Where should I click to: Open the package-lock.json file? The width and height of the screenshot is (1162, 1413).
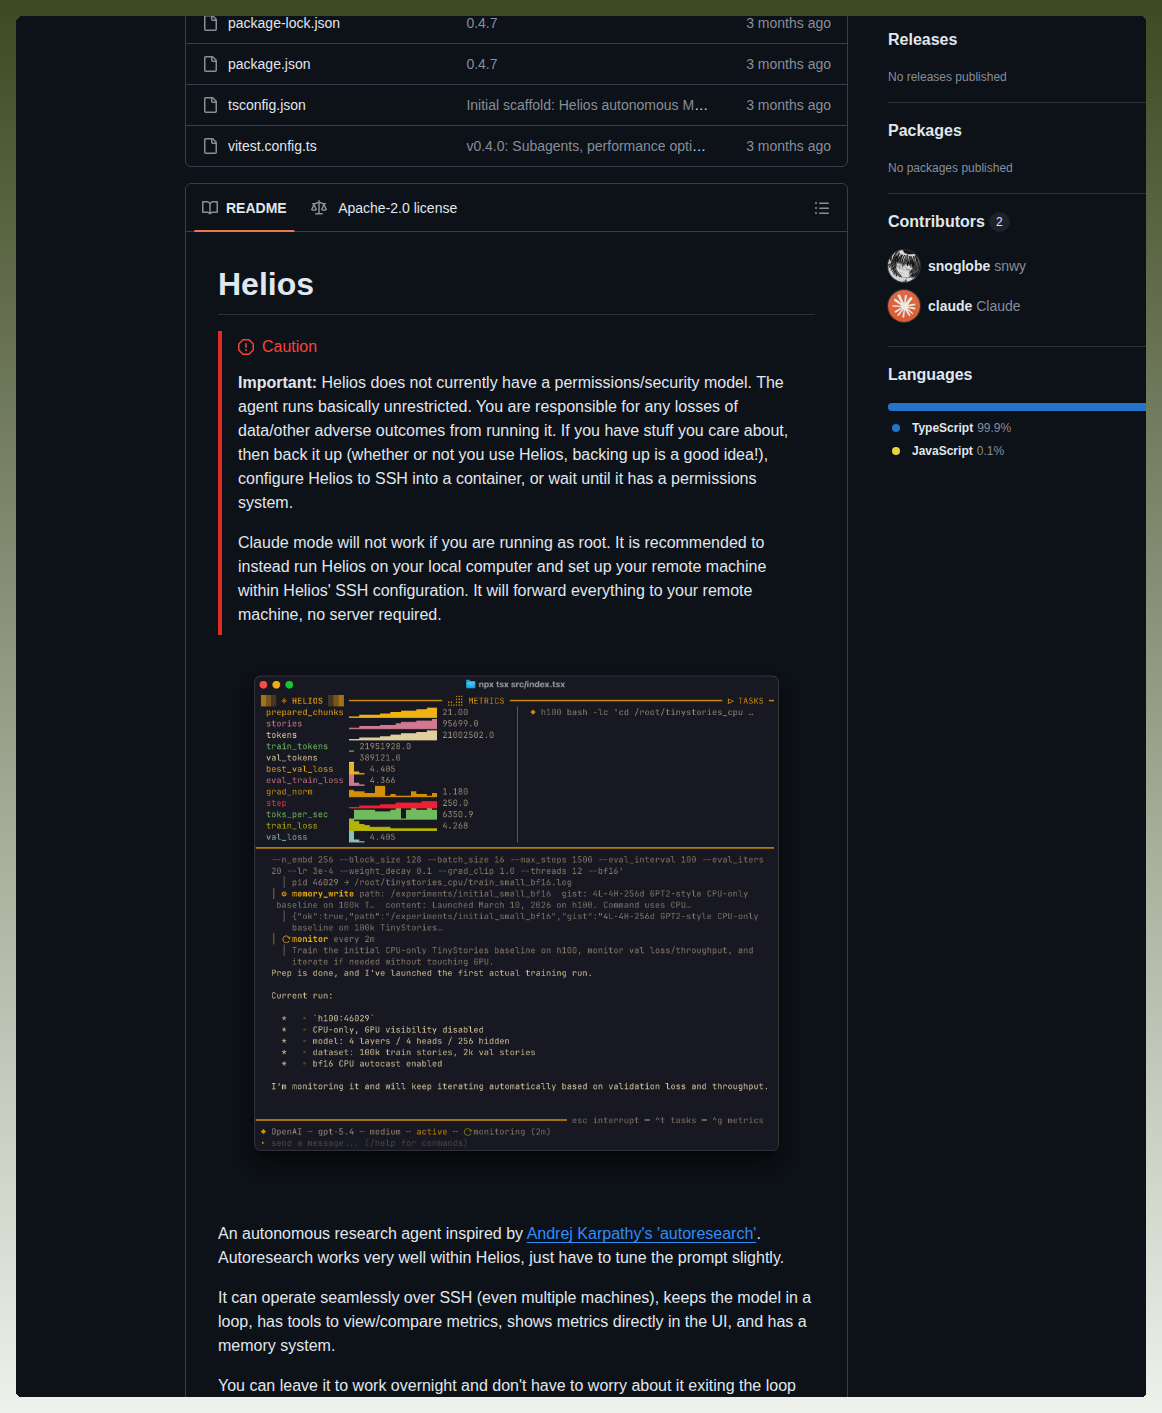pos(283,23)
